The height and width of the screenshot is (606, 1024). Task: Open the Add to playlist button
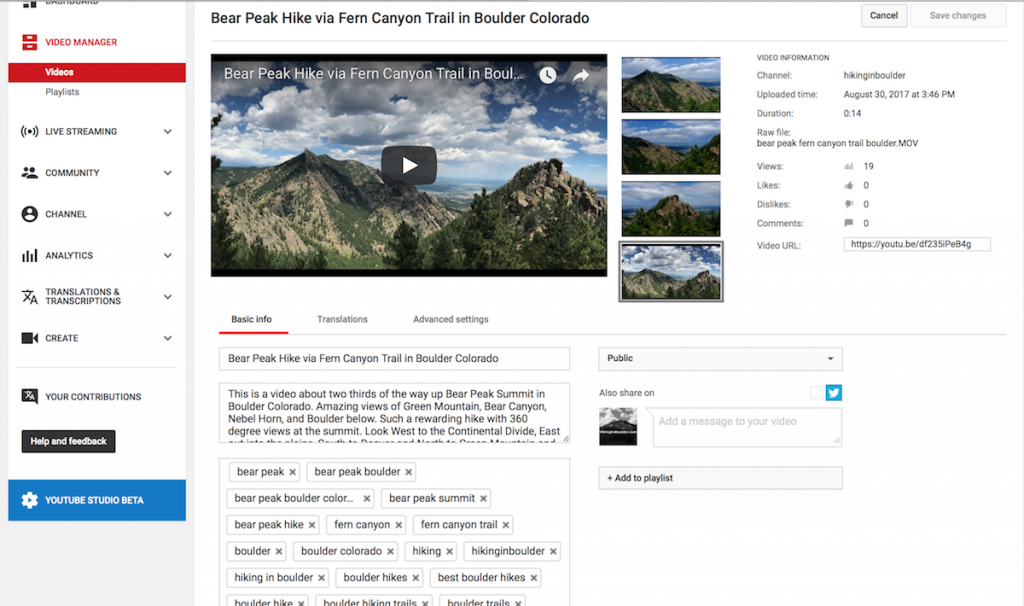pyautogui.click(x=720, y=478)
